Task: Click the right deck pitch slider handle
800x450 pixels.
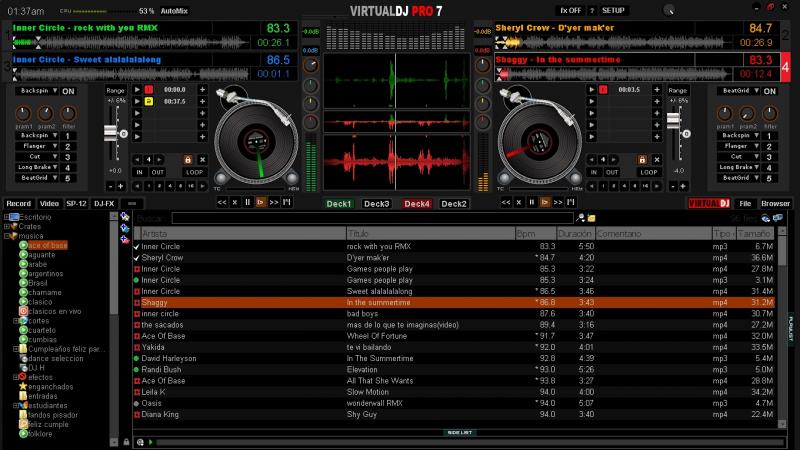Action: coord(673,120)
